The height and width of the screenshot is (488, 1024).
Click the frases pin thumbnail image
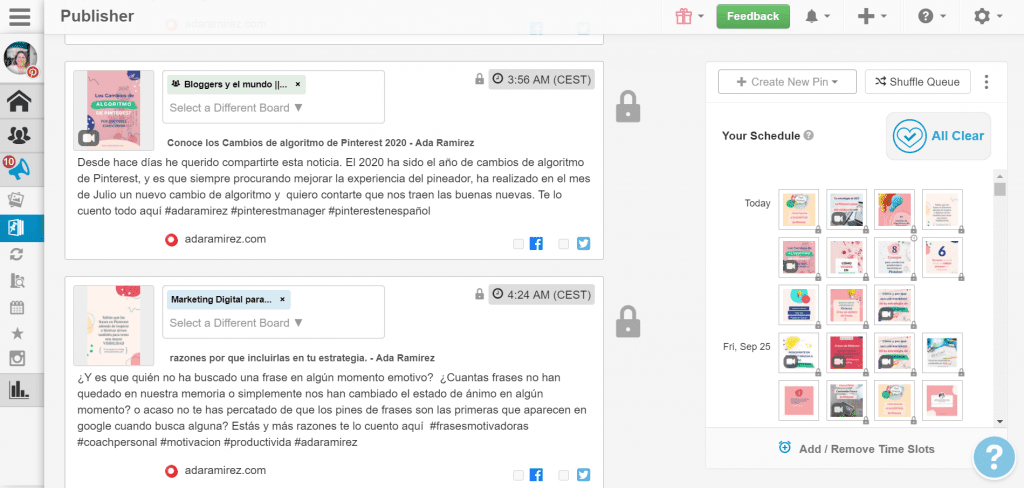[114, 325]
